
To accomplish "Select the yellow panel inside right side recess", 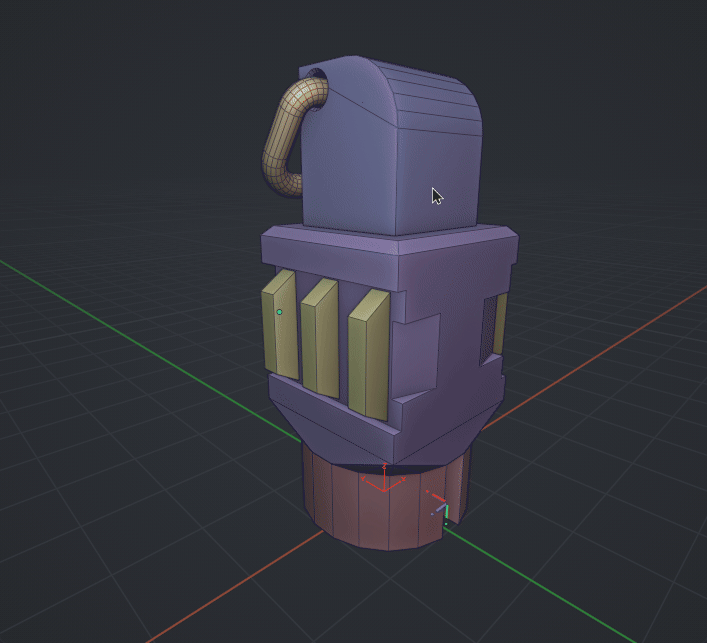I will [500, 323].
